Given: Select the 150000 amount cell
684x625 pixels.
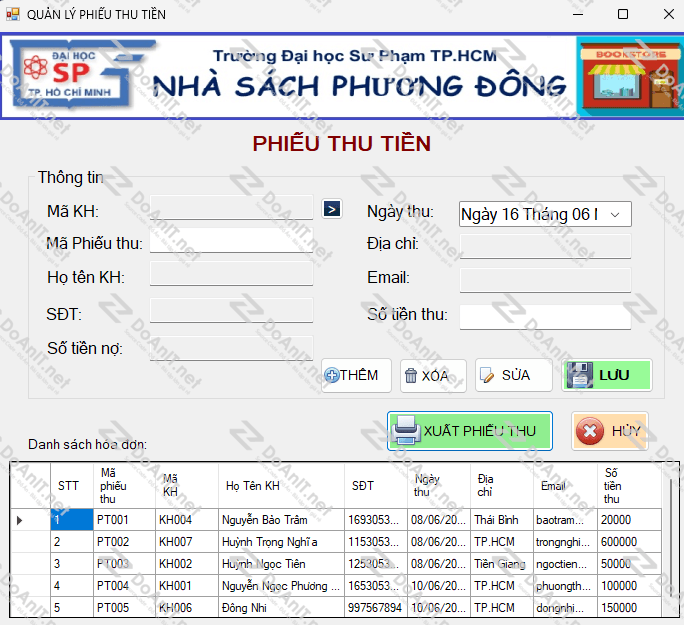Looking at the screenshot, I should (x=629, y=607).
